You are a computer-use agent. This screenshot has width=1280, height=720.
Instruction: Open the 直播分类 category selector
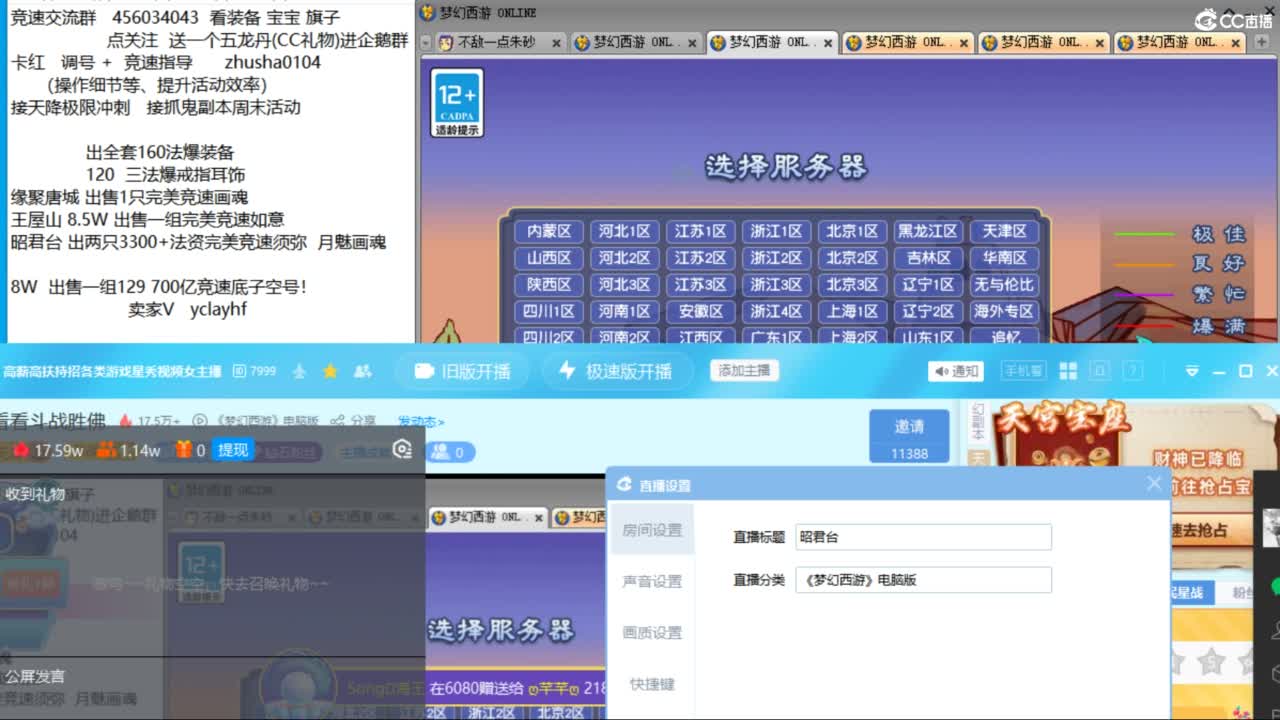coord(923,580)
